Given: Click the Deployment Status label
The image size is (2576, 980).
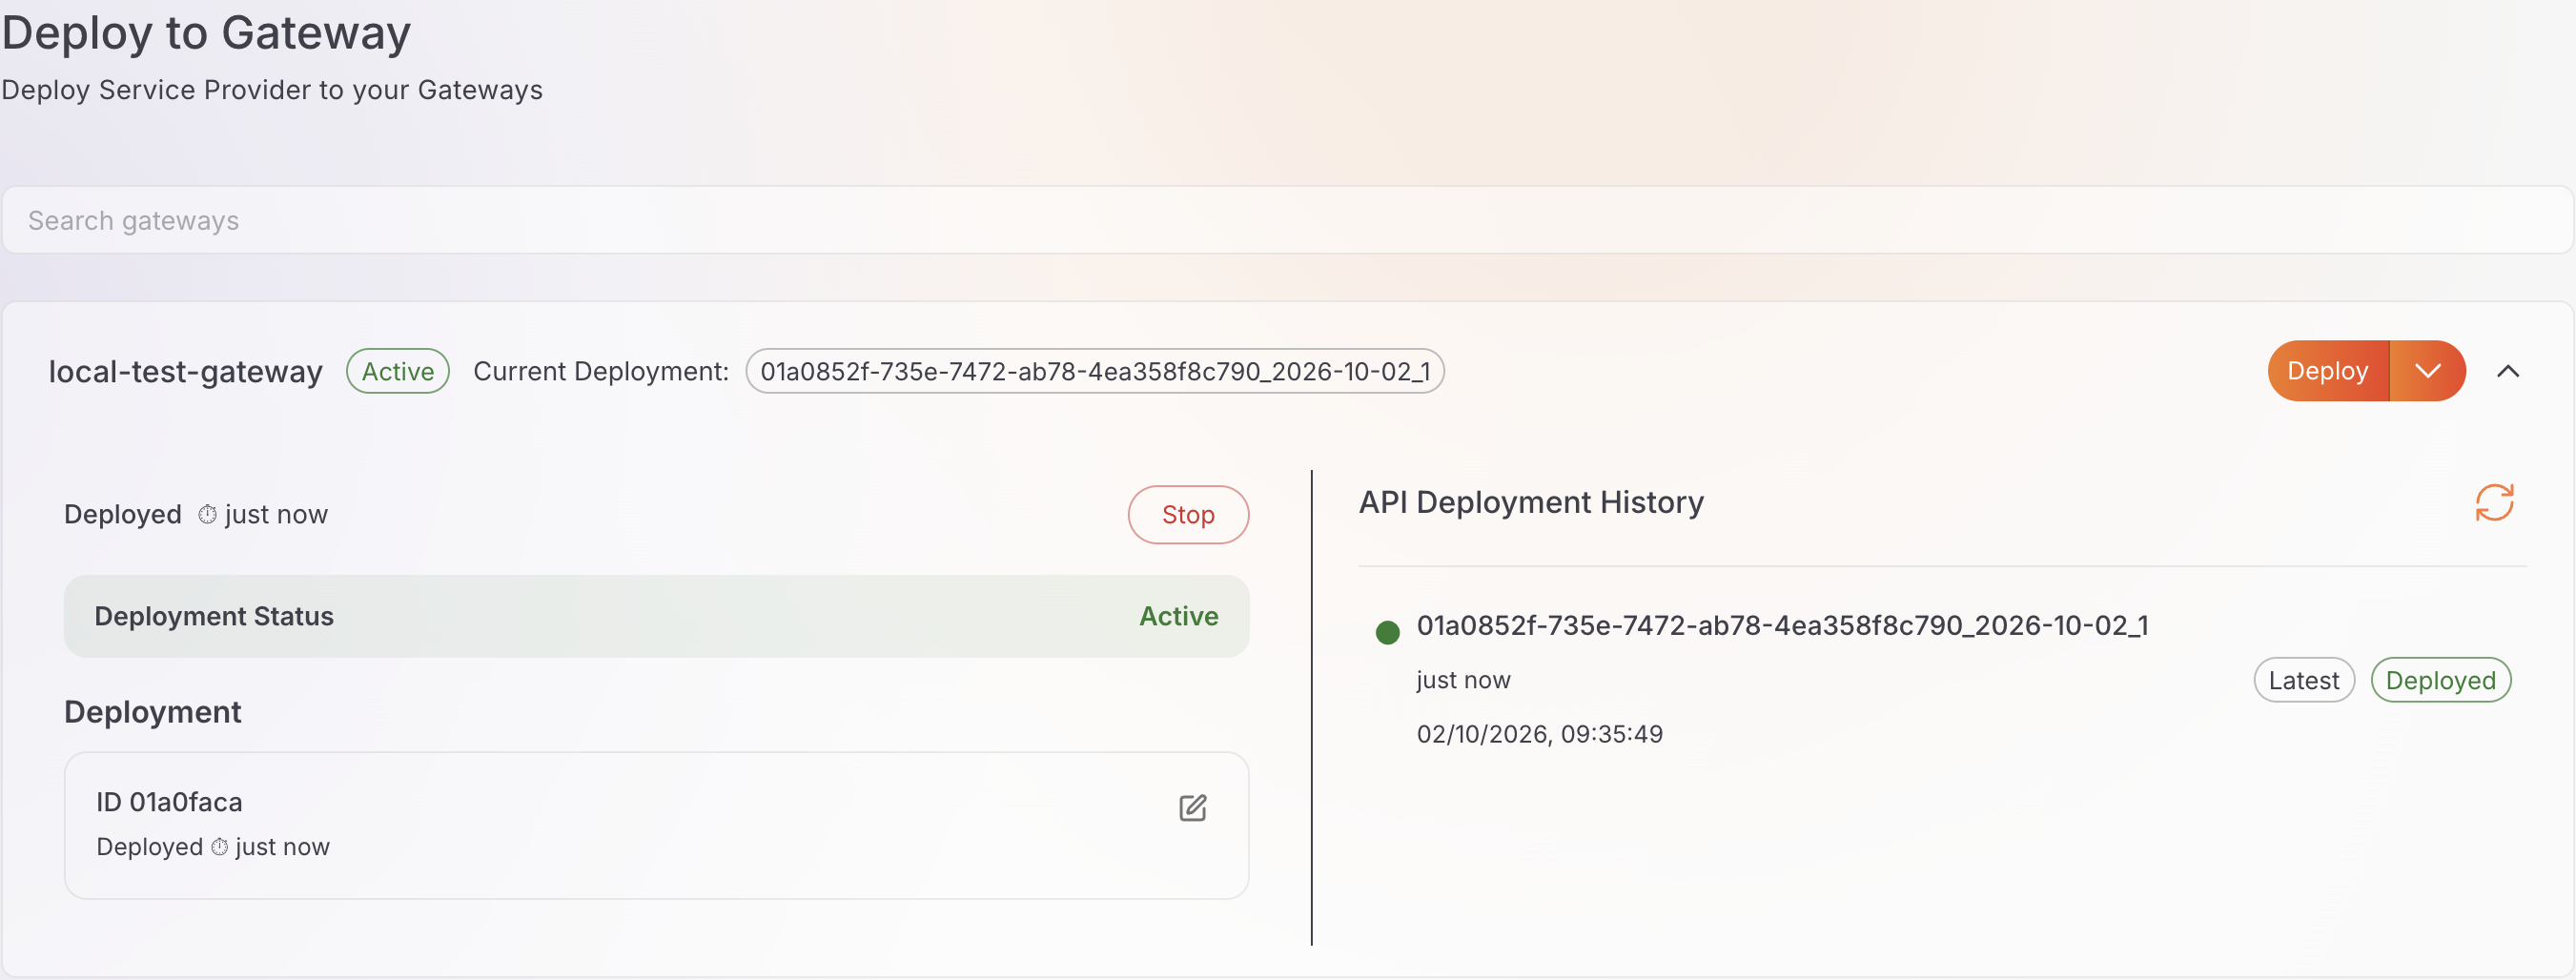Looking at the screenshot, I should point(214,616).
